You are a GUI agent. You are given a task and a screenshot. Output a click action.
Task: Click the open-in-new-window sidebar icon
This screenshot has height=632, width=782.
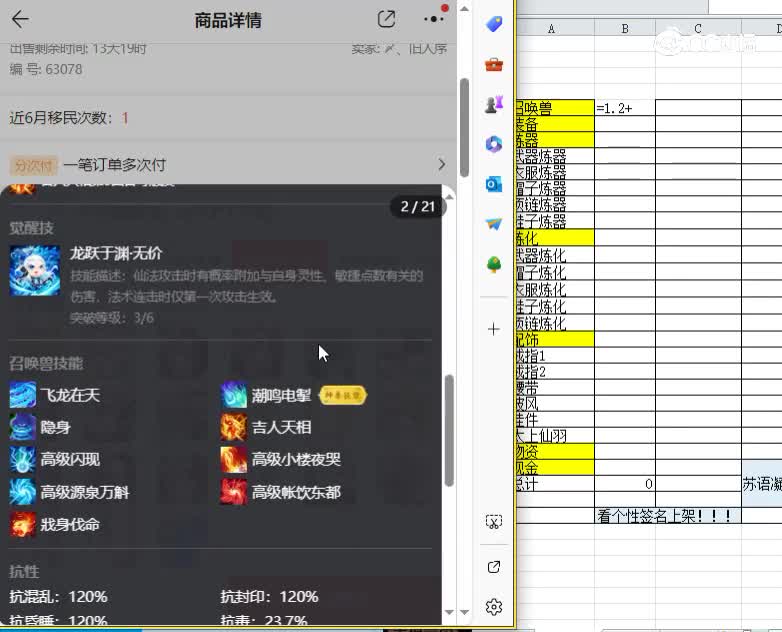coord(494,567)
